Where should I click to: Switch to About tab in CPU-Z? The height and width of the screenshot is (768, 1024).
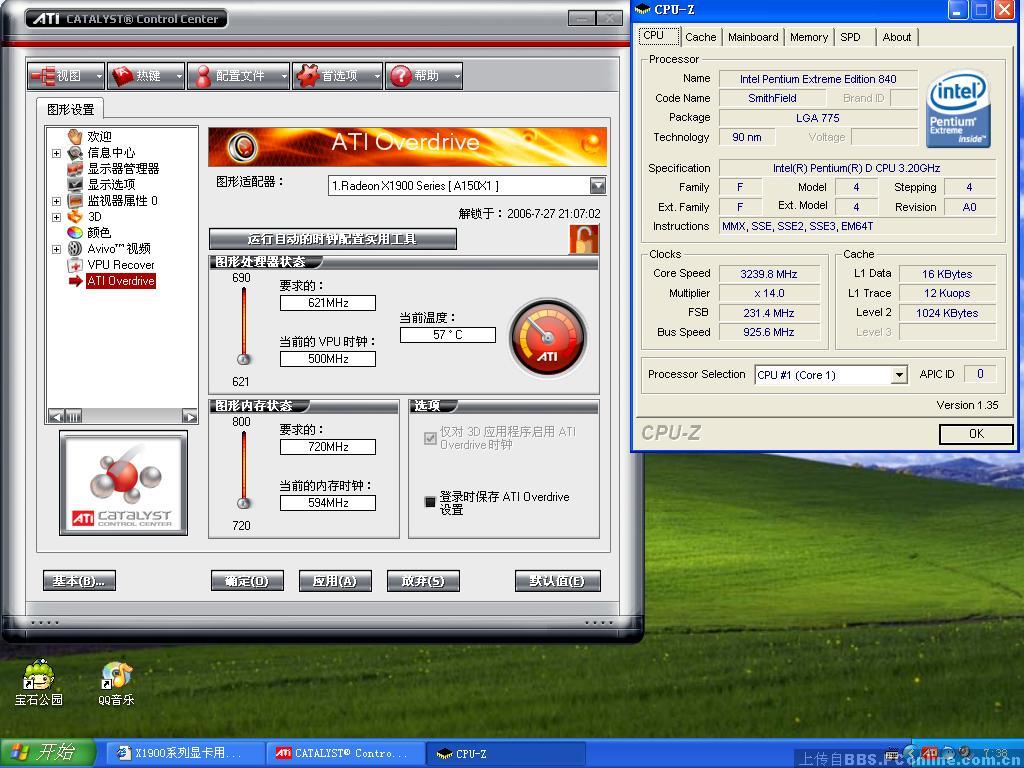897,37
